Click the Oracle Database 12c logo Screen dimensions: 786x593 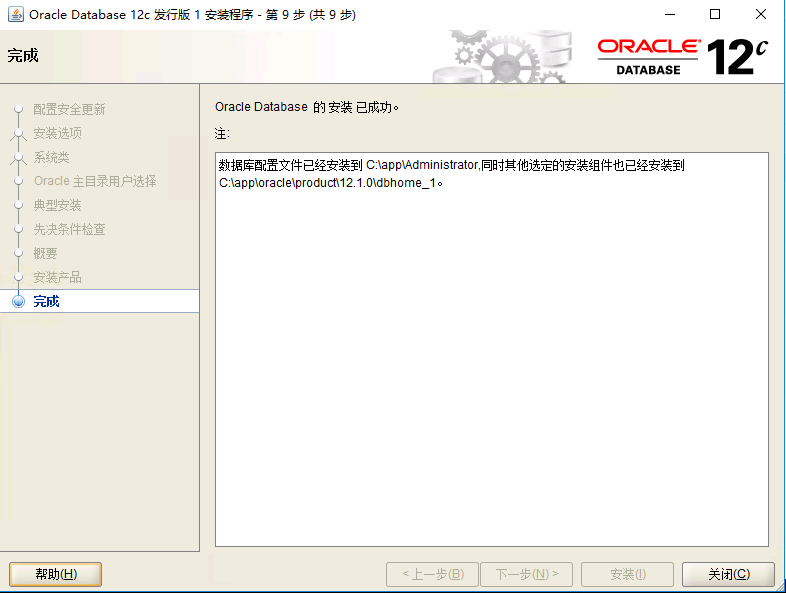[x=683, y=56]
